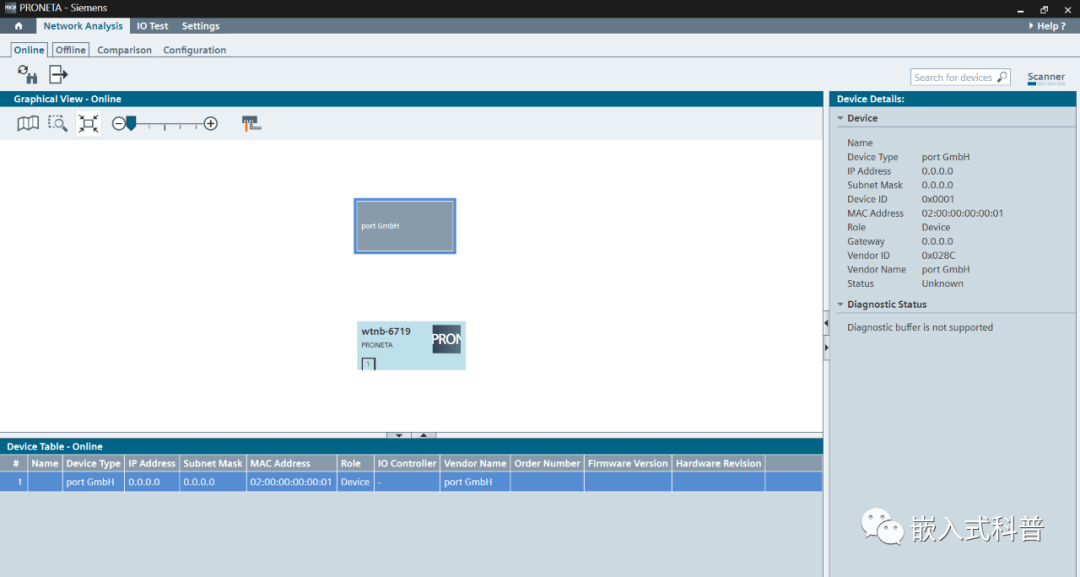
Task: Sort by Firmware Version column header
Action: click(627, 463)
